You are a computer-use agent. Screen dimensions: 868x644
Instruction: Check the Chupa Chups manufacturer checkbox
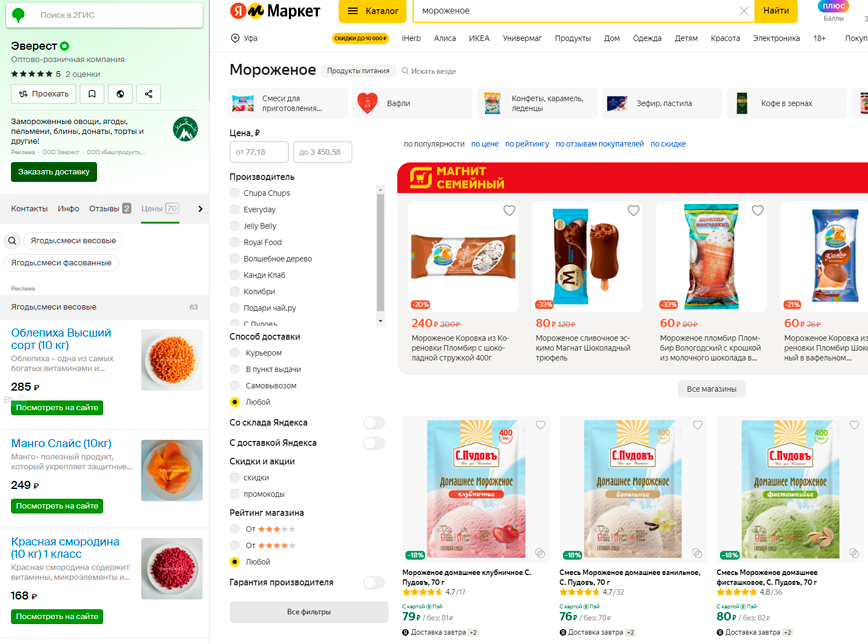pos(234,193)
